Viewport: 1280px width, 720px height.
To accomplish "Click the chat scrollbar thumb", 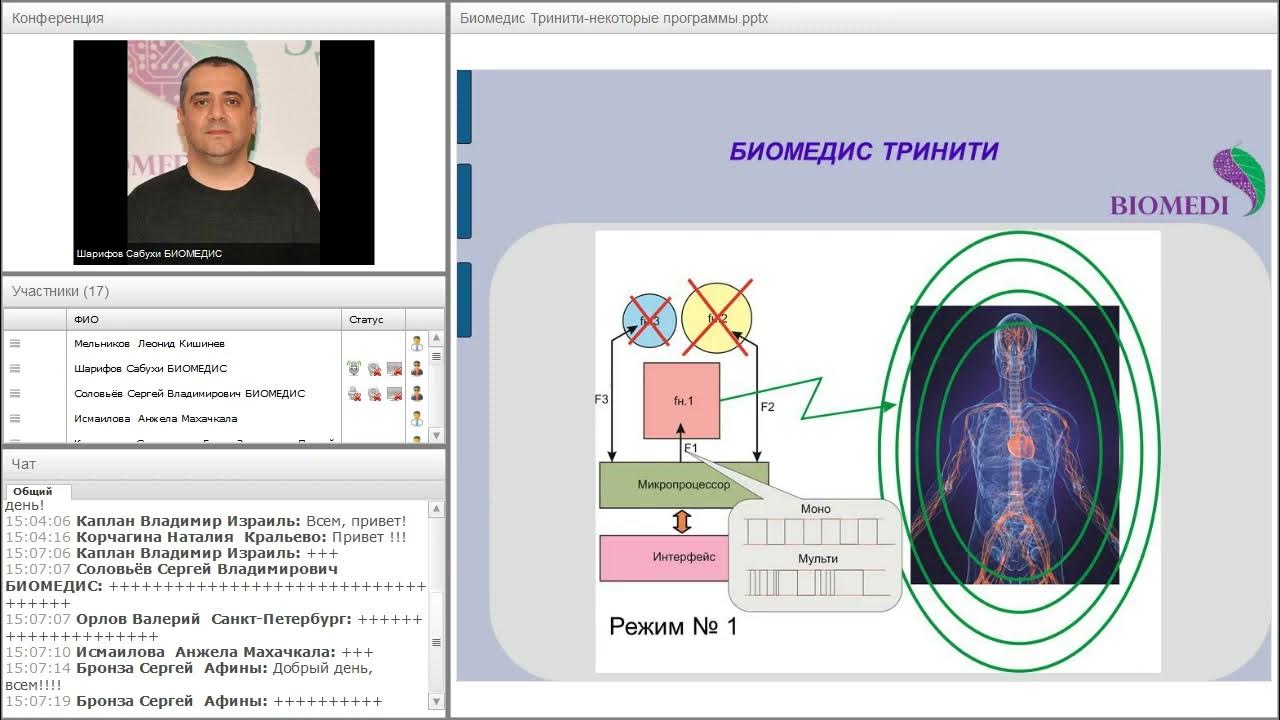I will point(436,642).
